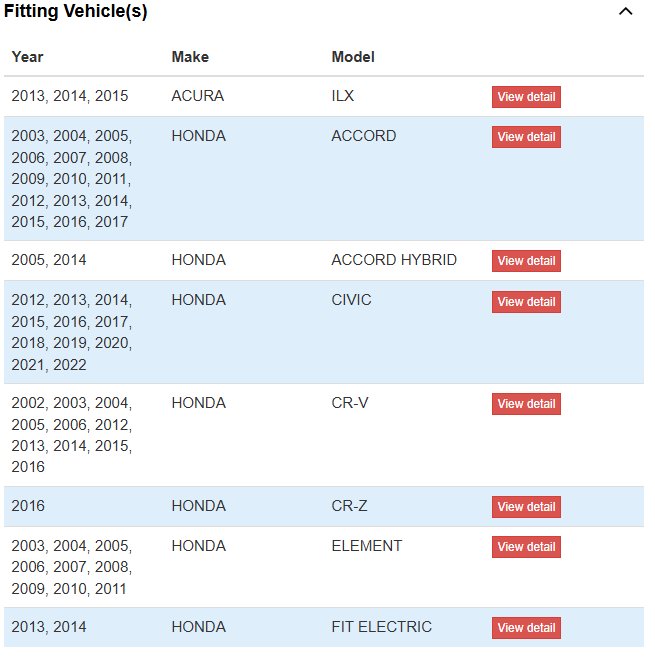View detail for Honda Civic
The height and width of the screenshot is (668, 655).
(526, 302)
